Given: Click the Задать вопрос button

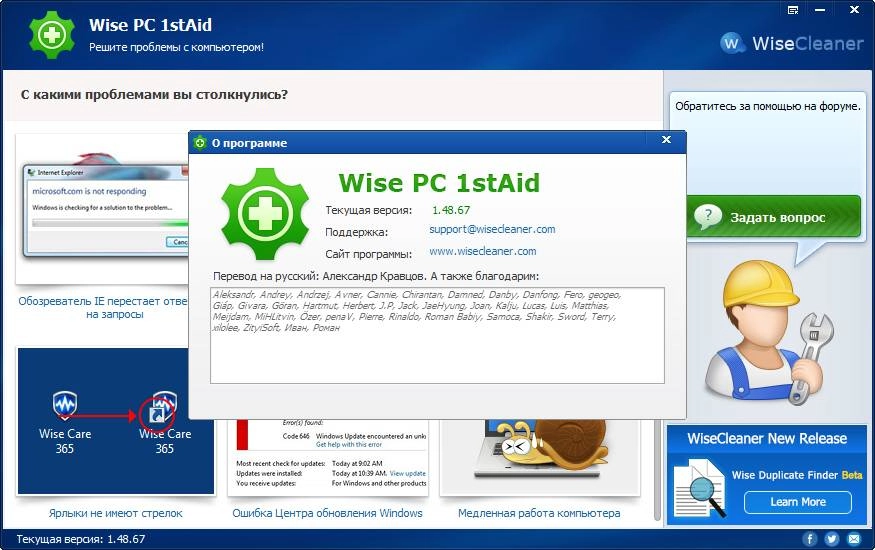Looking at the screenshot, I should click(773, 217).
